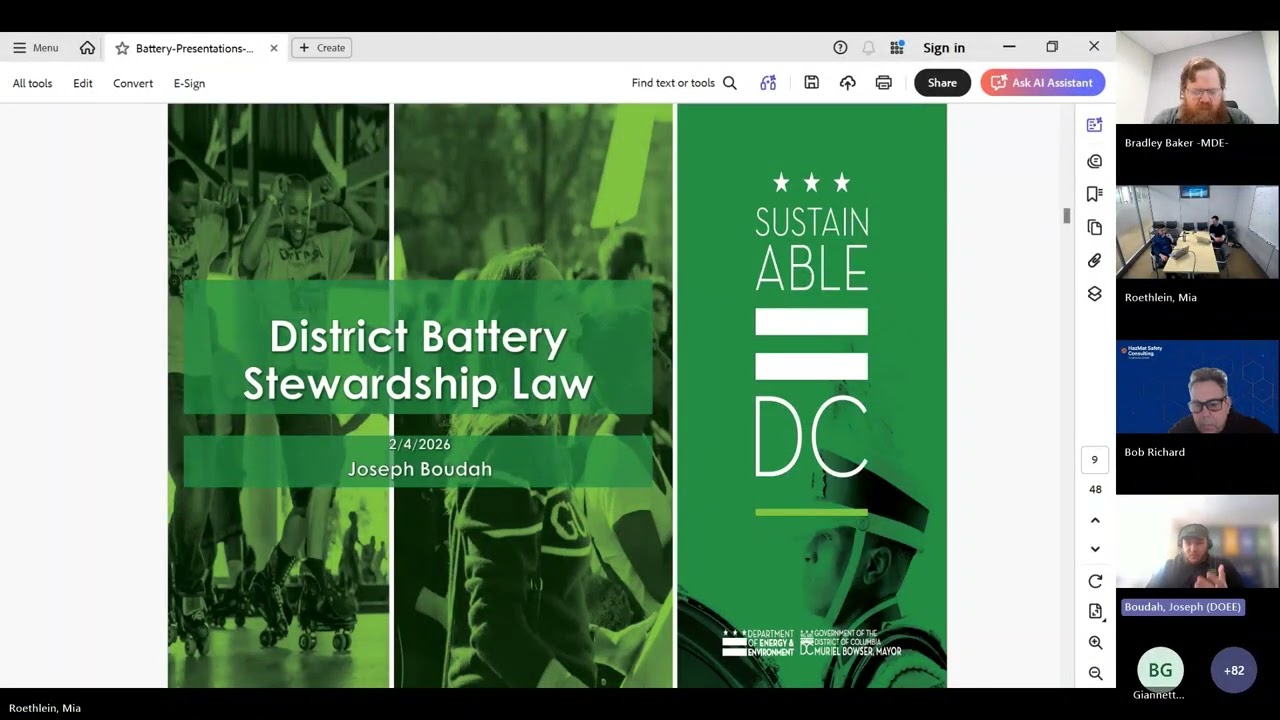The image size is (1280, 720).
Task: Click Ask AI Assistant button
Action: tap(1043, 83)
